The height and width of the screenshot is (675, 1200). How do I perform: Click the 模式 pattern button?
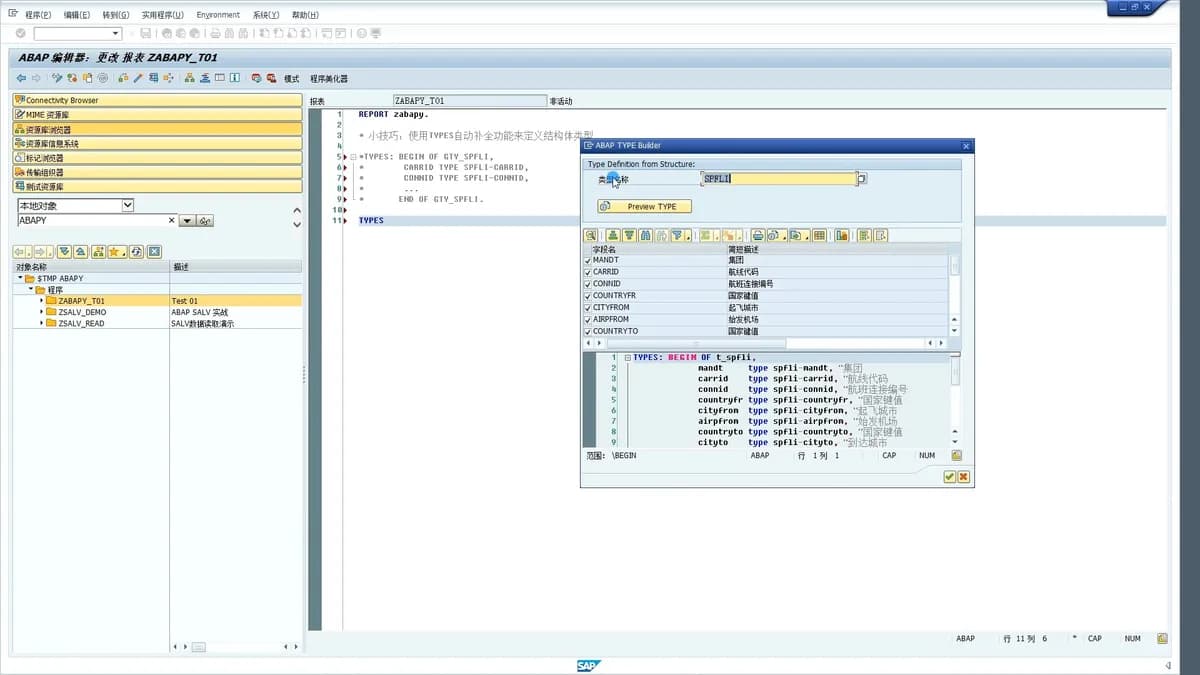coord(291,78)
